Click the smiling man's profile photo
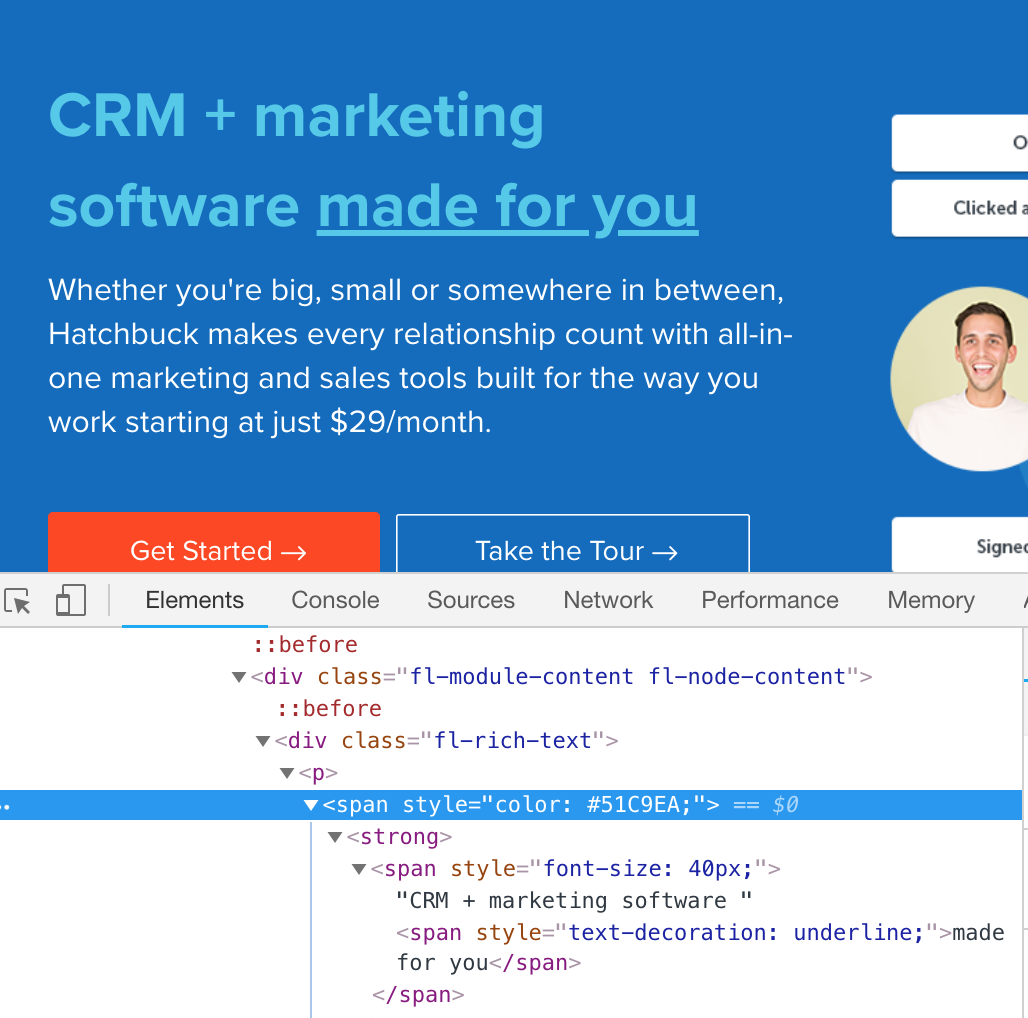The image size is (1028, 1018). point(960,379)
